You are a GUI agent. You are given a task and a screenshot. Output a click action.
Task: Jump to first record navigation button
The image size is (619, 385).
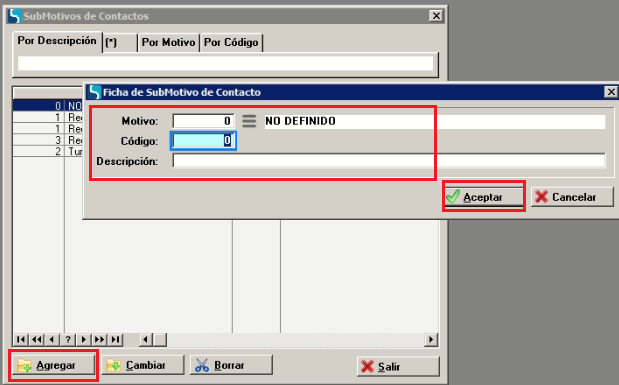(x=21, y=340)
